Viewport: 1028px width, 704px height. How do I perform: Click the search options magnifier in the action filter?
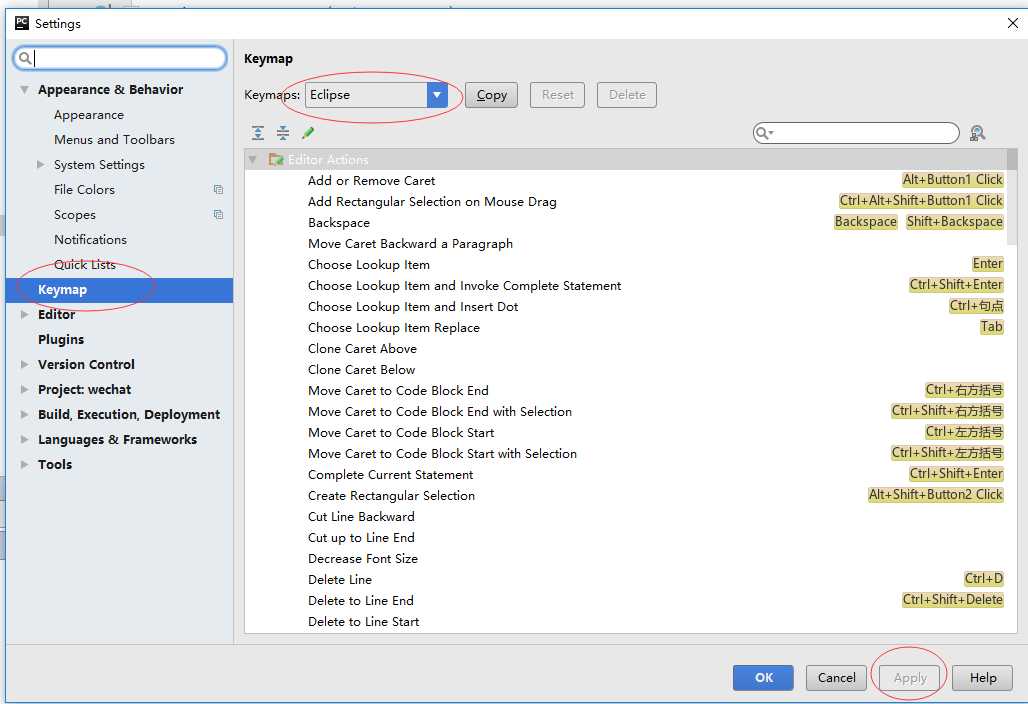764,133
